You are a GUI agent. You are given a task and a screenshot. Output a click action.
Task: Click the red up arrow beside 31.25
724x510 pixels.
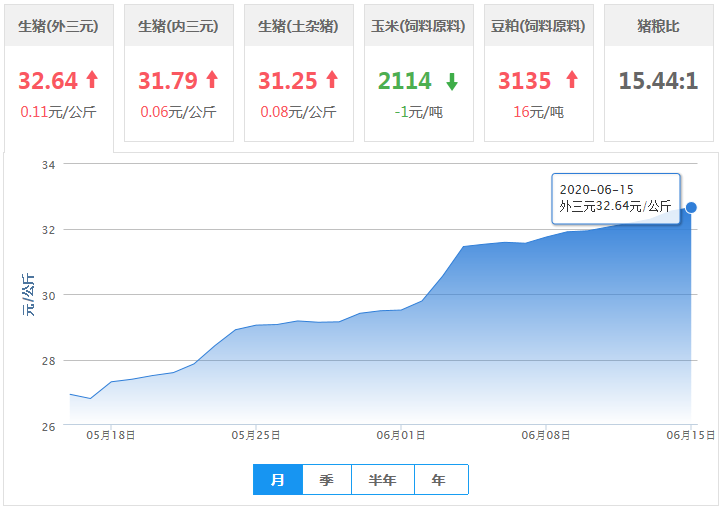click(x=331, y=80)
